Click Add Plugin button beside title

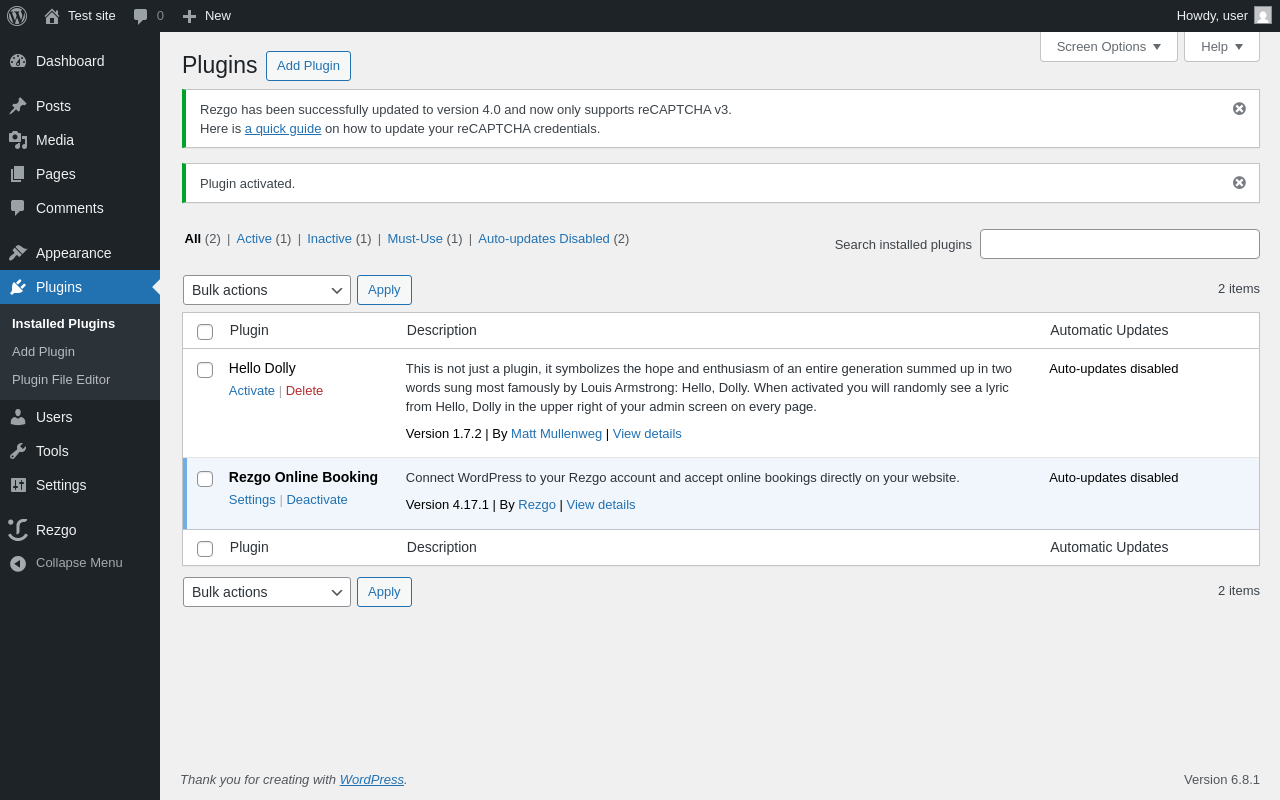[x=308, y=66]
